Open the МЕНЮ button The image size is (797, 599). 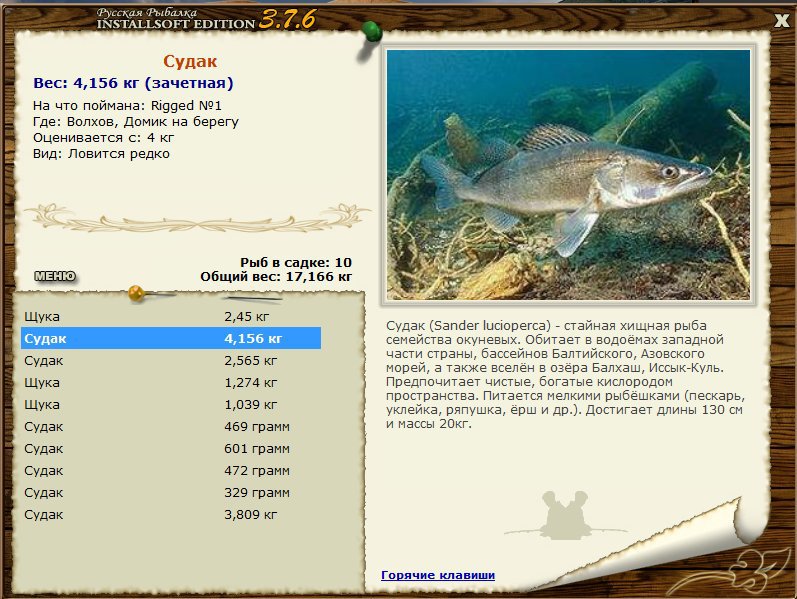55,276
